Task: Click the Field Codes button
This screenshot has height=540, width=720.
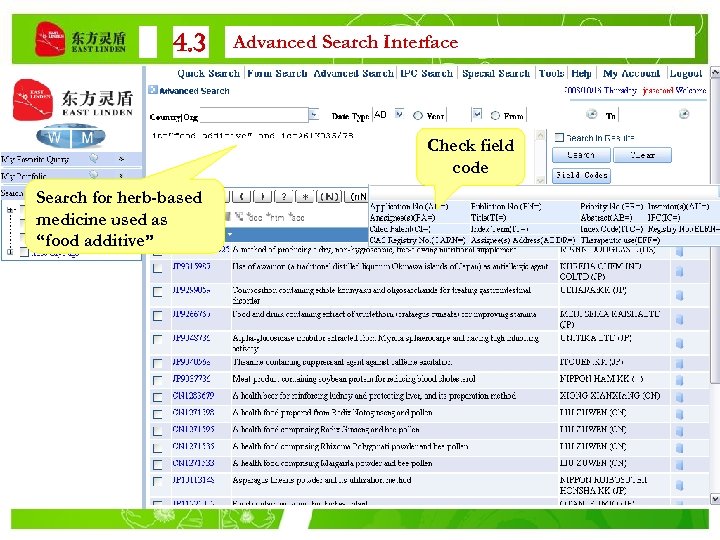Action: point(581,175)
